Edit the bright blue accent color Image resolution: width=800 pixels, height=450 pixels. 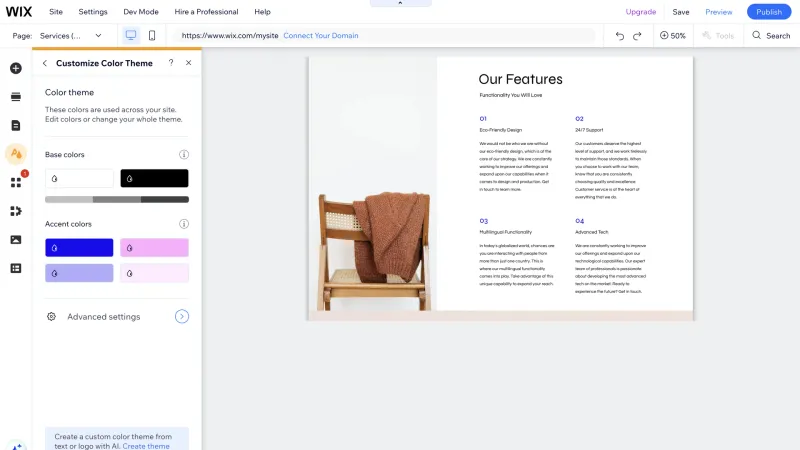(x=79, y=247)
